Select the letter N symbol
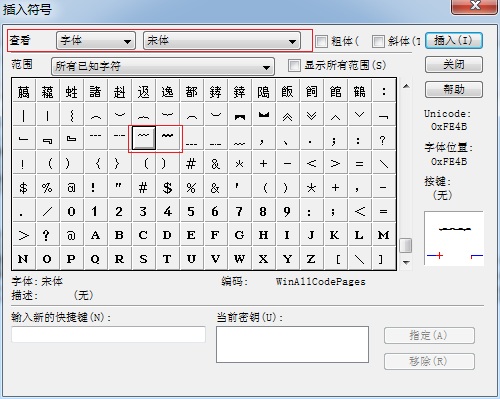500x399 pixels. (23, 259)
